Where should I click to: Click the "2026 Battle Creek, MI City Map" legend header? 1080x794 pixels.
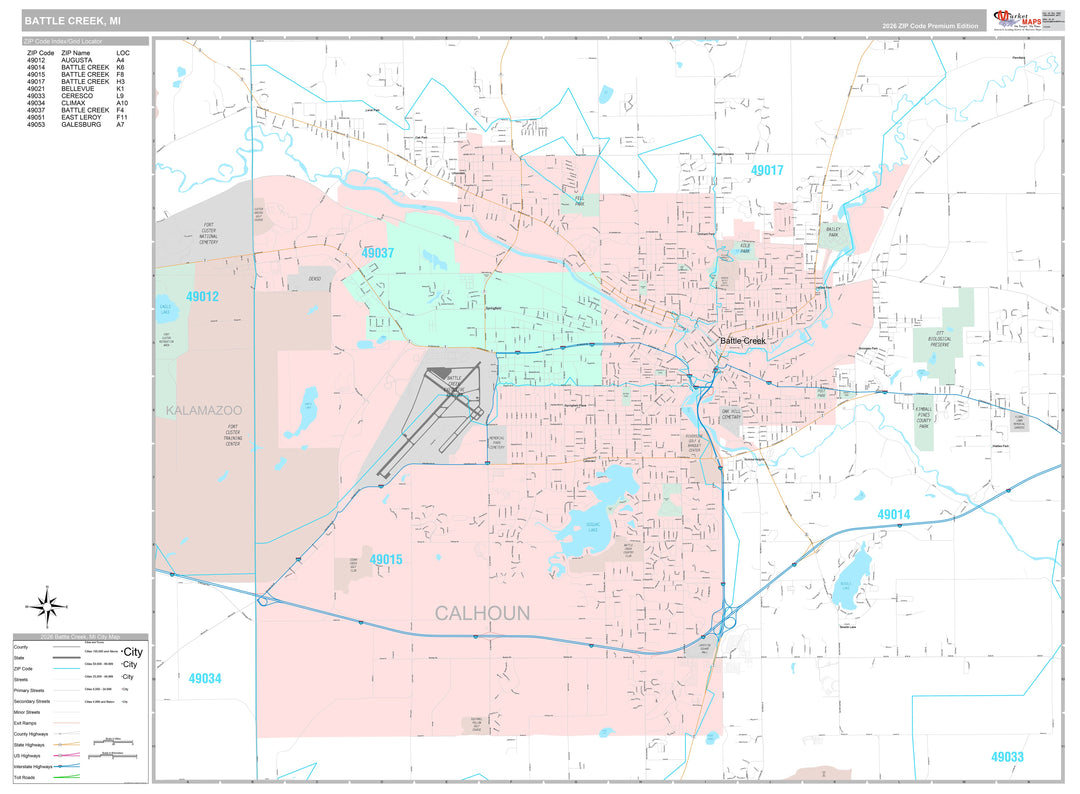pos(80,637)
